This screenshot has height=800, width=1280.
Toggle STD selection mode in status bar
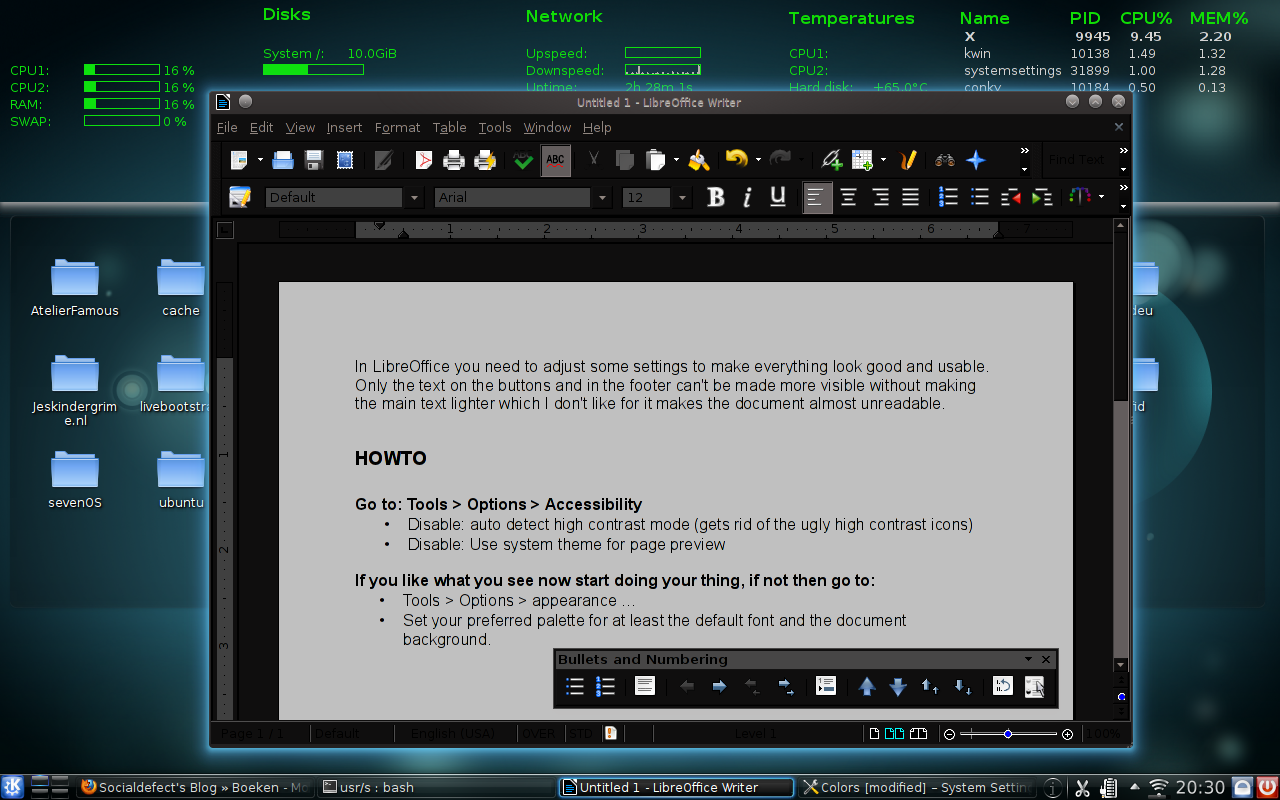pos(581,733)
